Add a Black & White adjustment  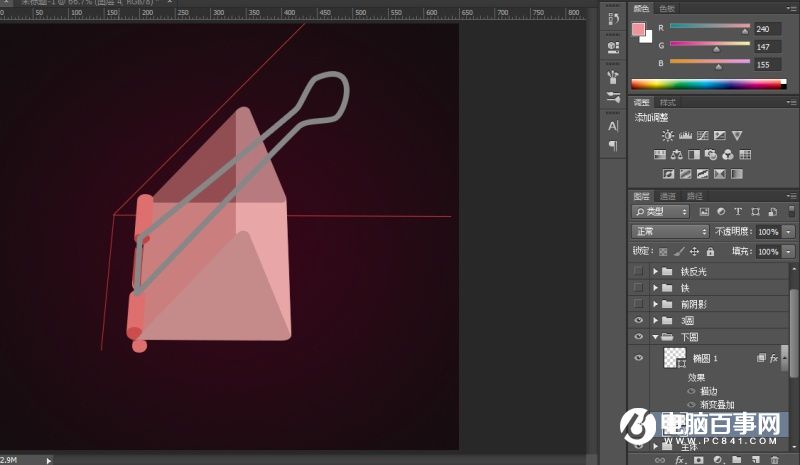(x=694, y=154)
